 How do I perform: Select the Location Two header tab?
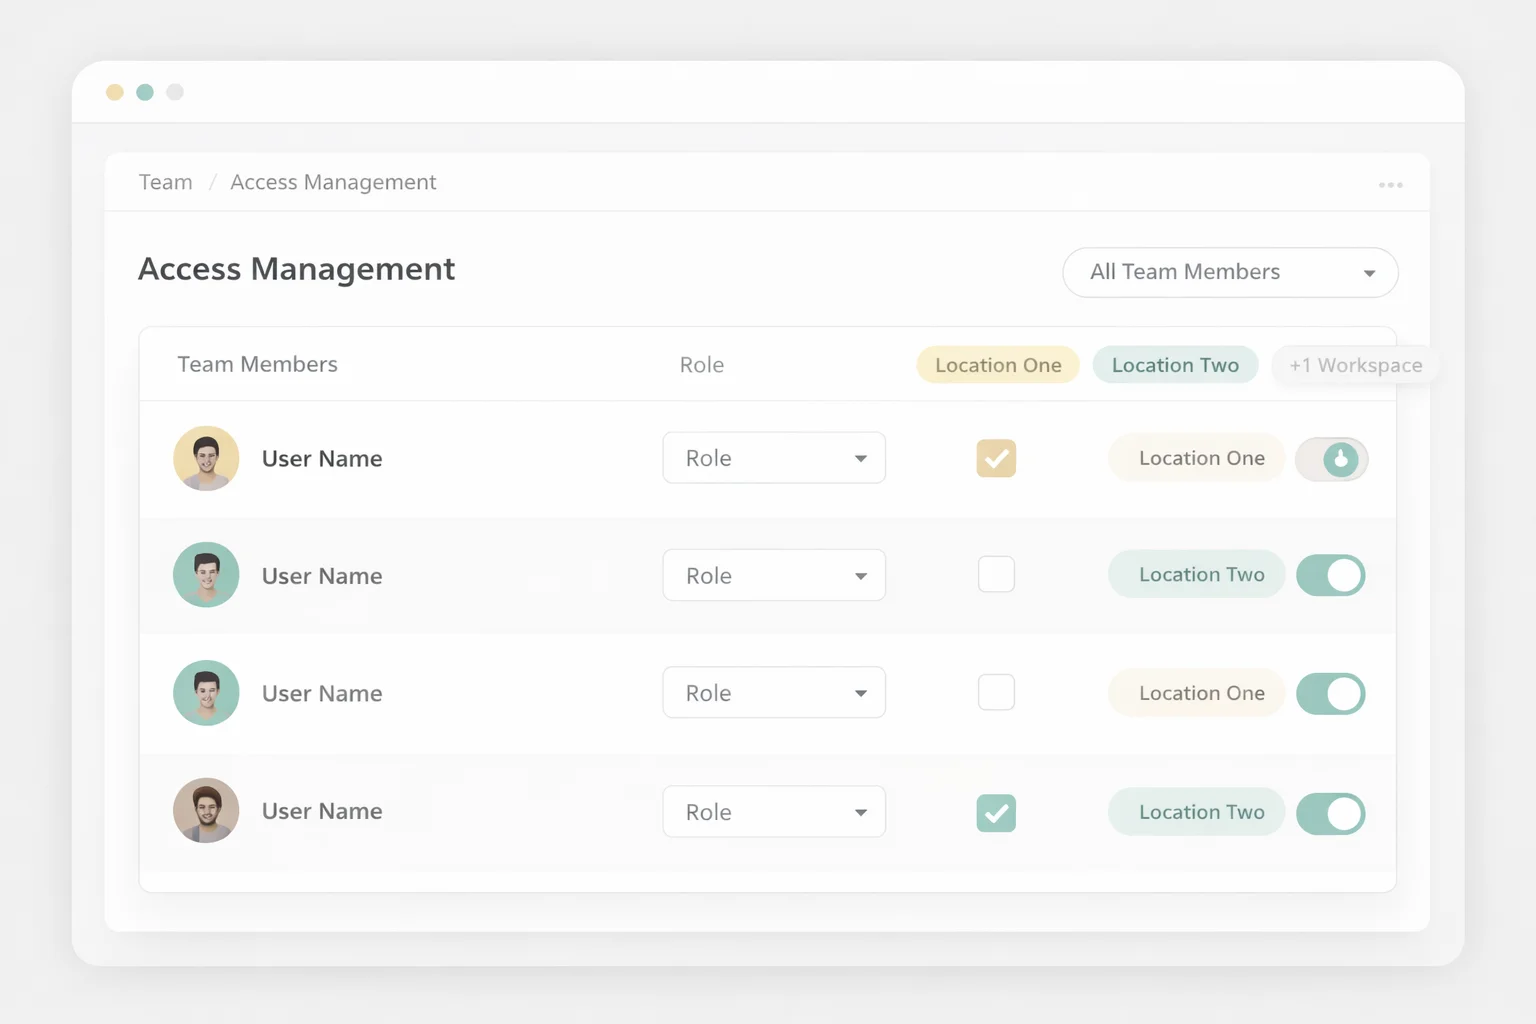click(x=1175, y=365)
